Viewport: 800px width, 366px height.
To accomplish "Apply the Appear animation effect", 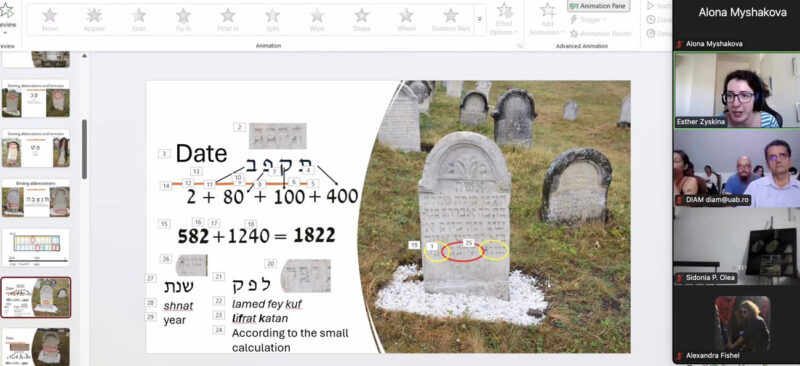I will point(94,20).
